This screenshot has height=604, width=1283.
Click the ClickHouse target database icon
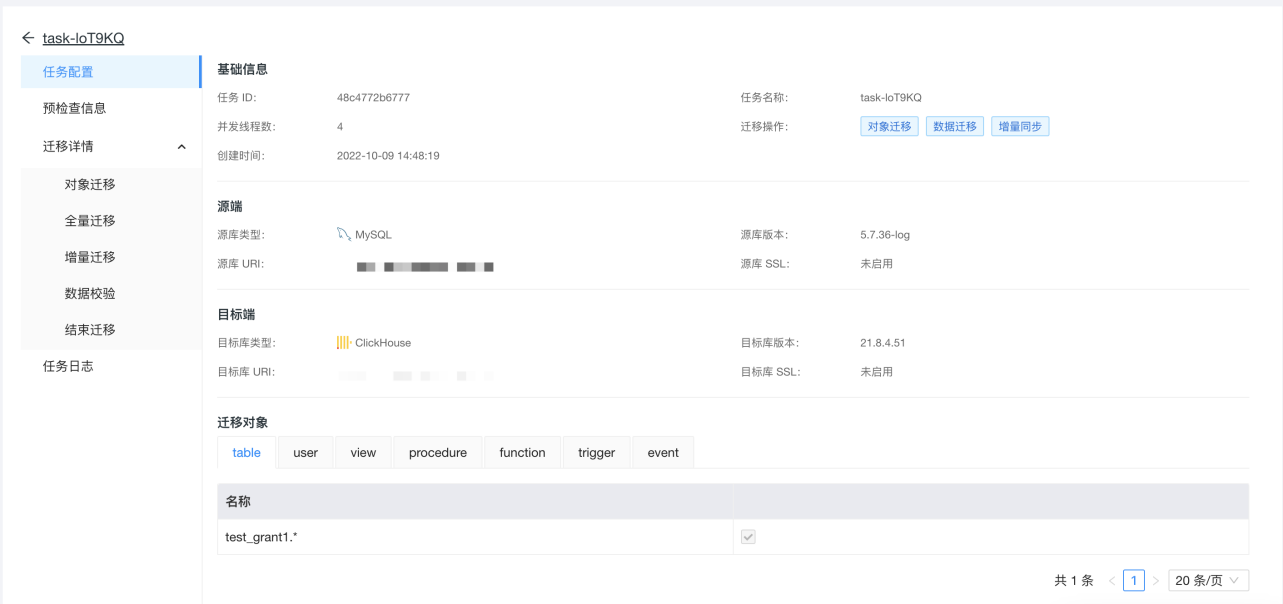click(344, 342)
